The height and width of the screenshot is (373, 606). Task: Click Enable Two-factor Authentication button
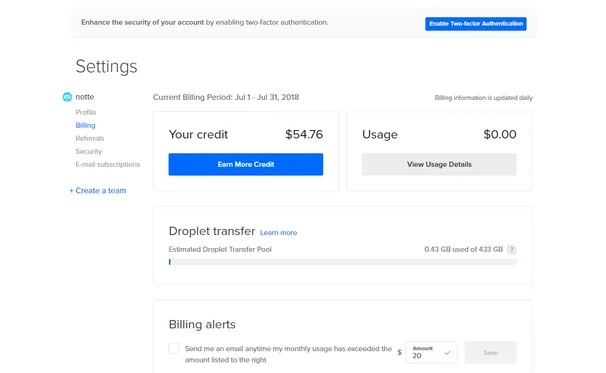tap(476, 24)
